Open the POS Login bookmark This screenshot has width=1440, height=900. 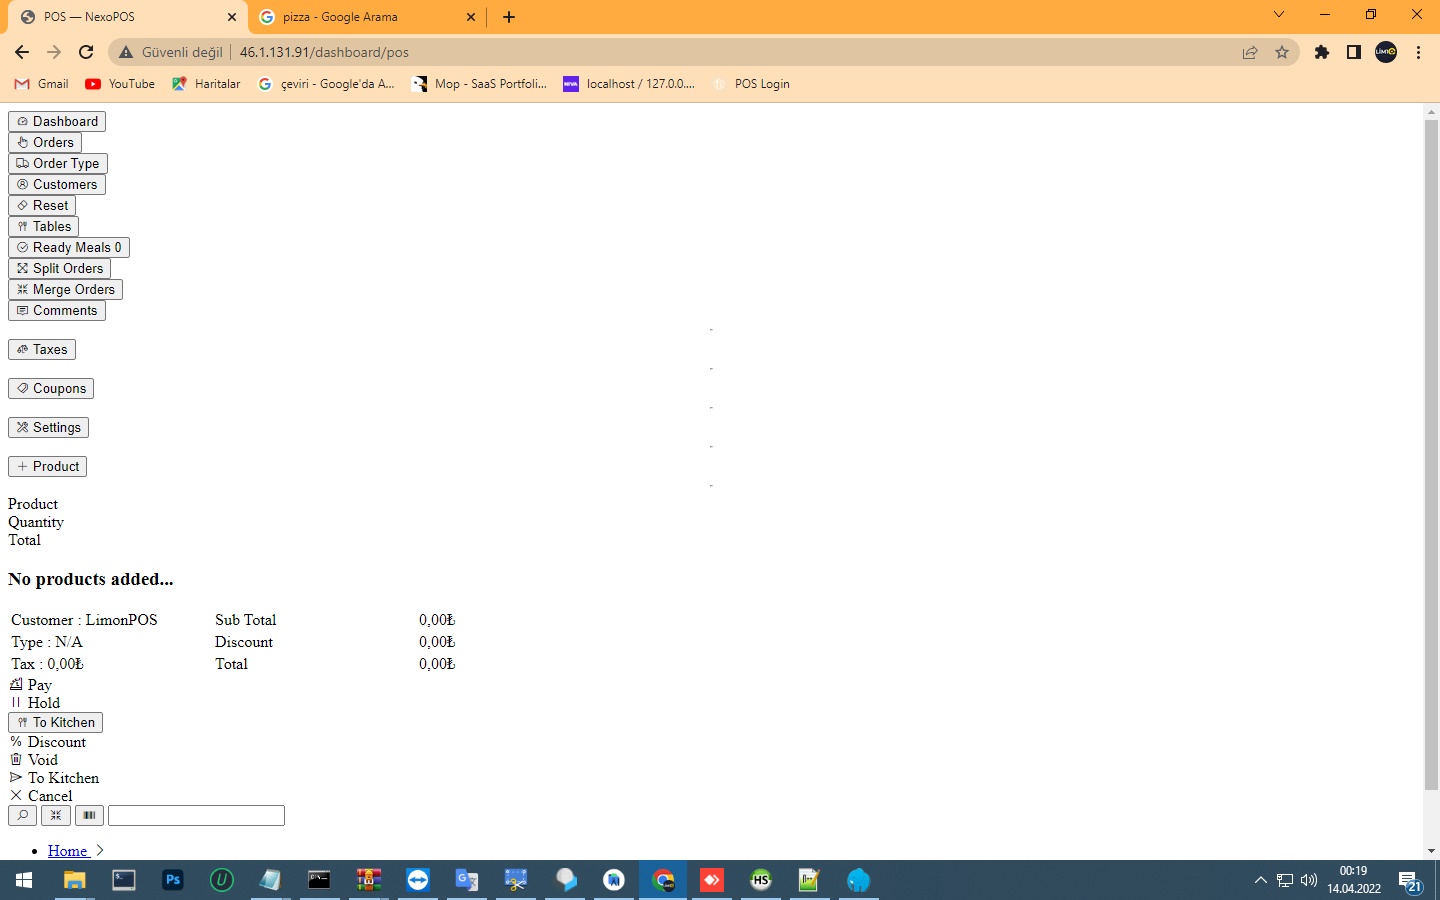(752, 84)
